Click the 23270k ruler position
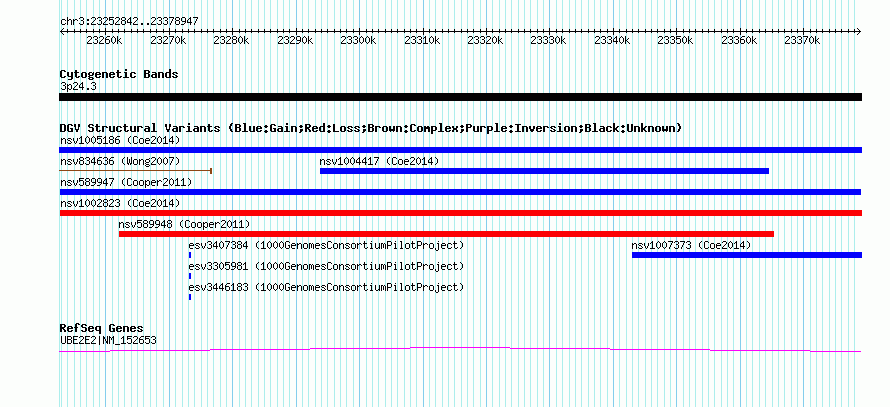Screen dimensions: 890x407 pyautogui.click(x=168, y=40)
